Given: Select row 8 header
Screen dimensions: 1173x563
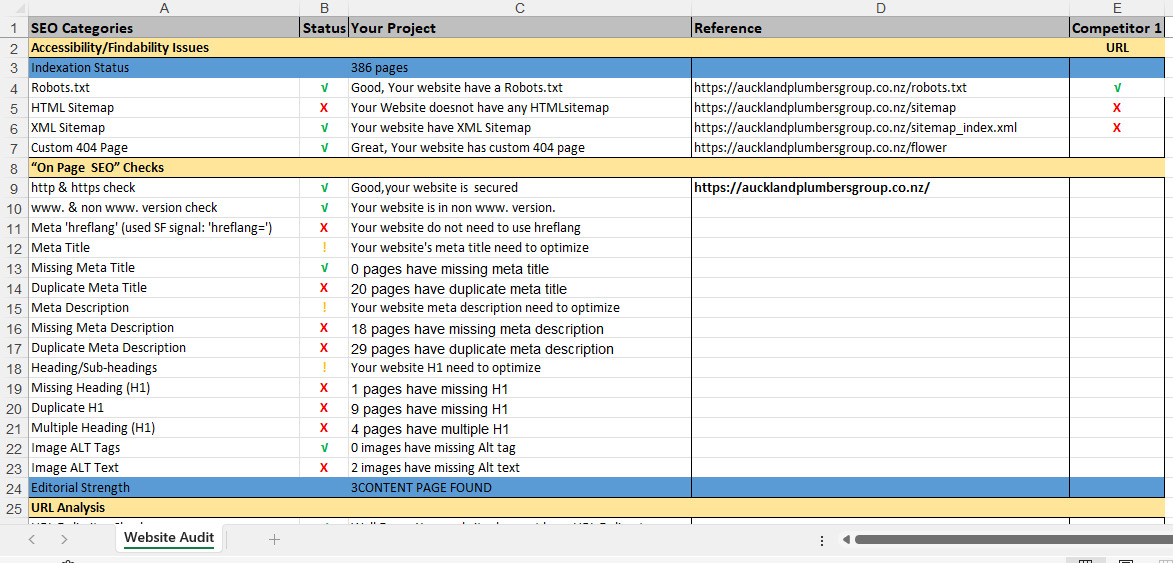Looking at the screenshot, I should 13,168.
